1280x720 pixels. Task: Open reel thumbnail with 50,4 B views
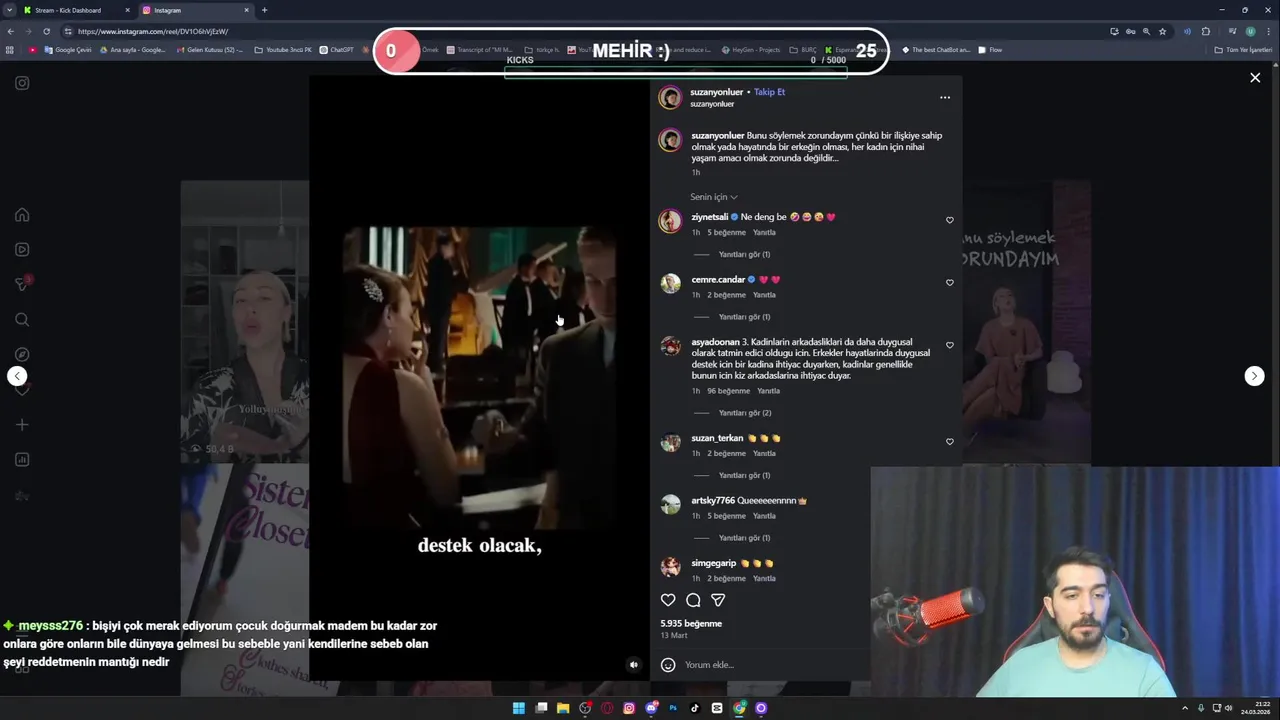[x=245, y=321]
